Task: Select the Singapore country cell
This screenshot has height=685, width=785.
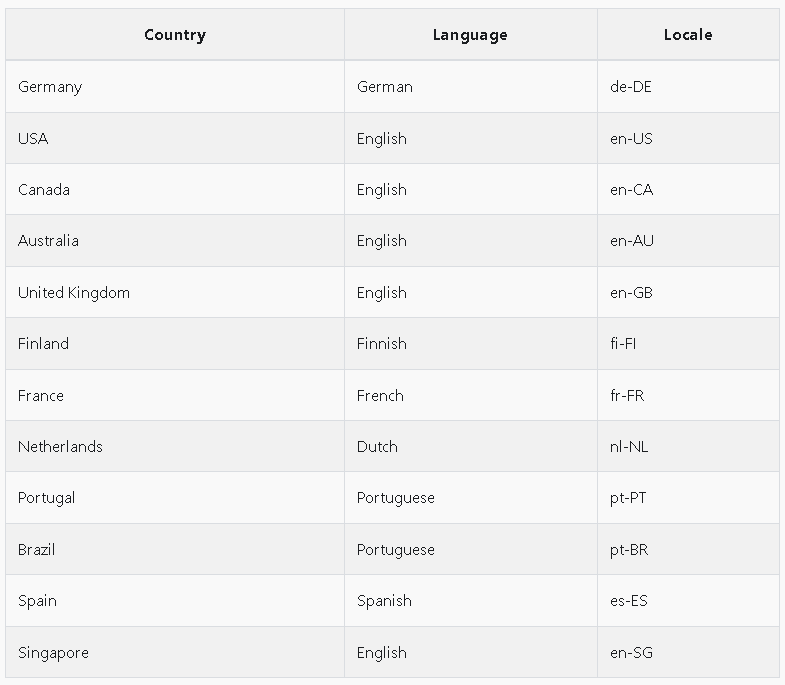Action: coord(53,653)
